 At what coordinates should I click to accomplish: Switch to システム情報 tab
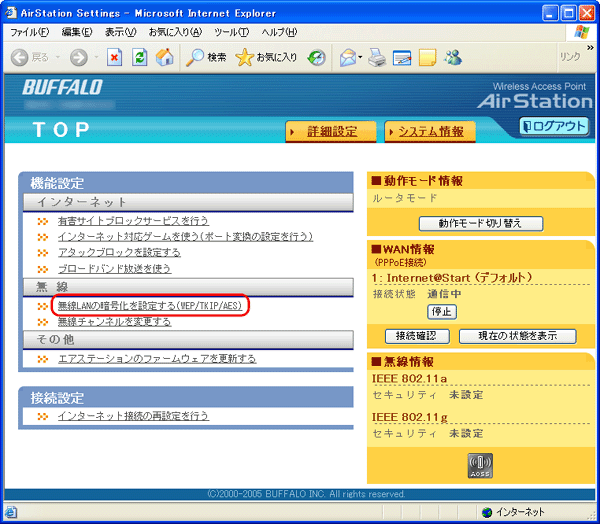(x=430, y=132)
